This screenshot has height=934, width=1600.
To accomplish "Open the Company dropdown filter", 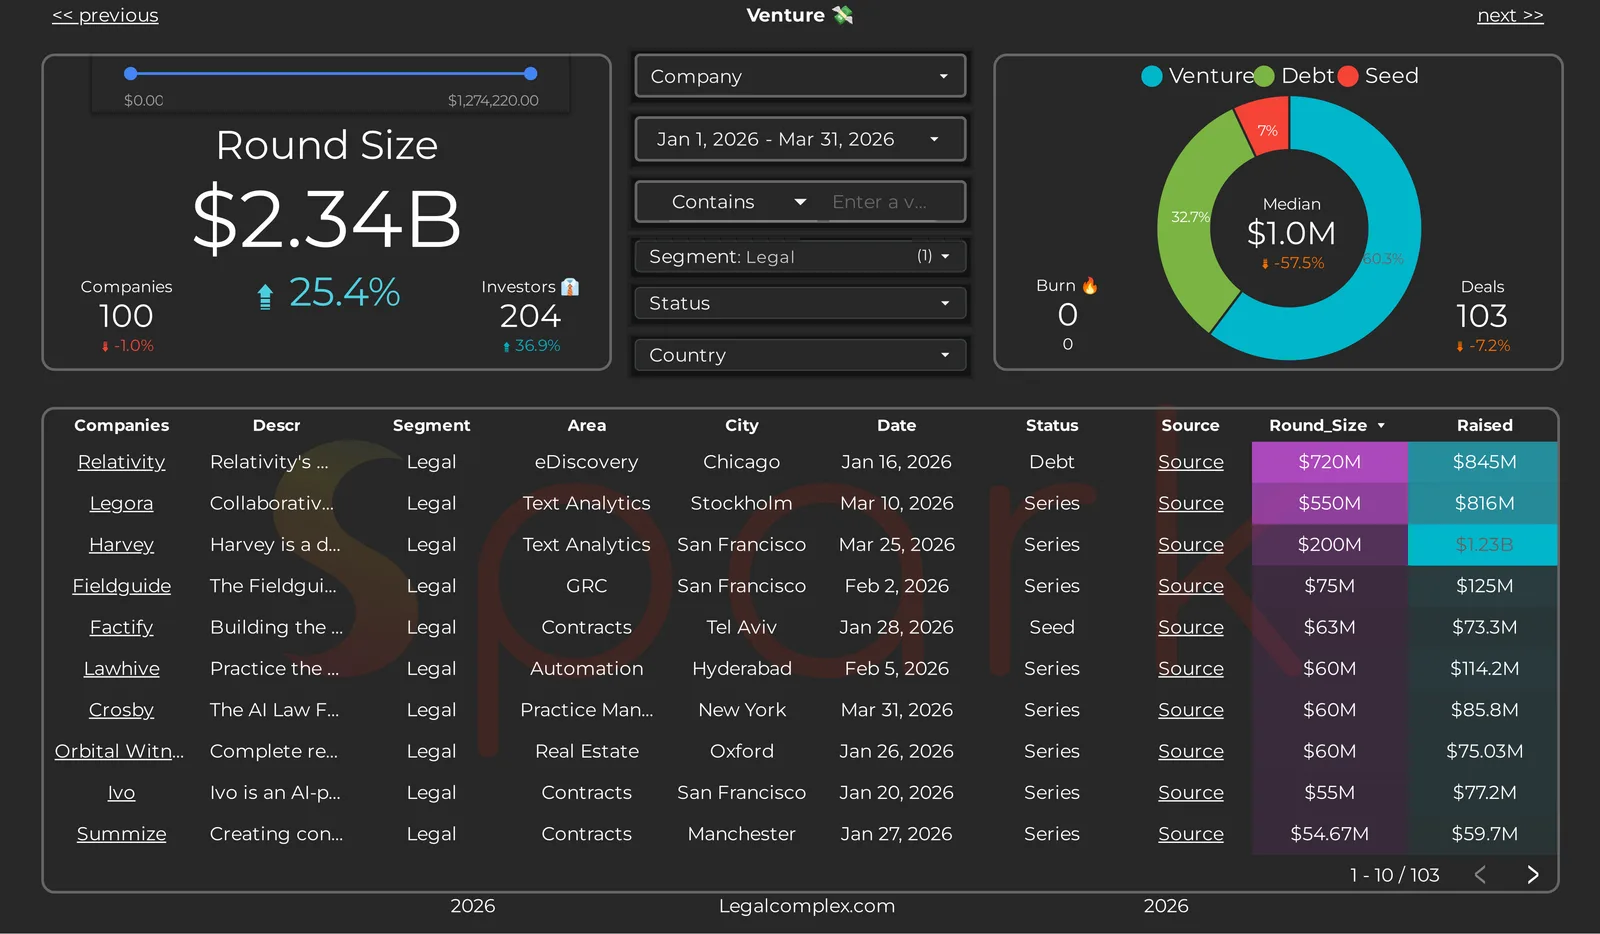I will 800,76.
